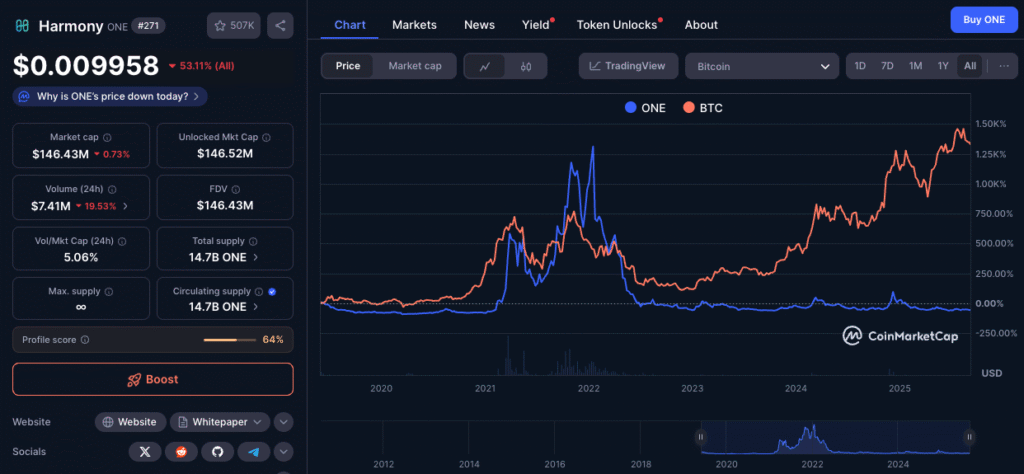Add Harmony to watchlist with star button
The image size is (1024, 474).
234,26
